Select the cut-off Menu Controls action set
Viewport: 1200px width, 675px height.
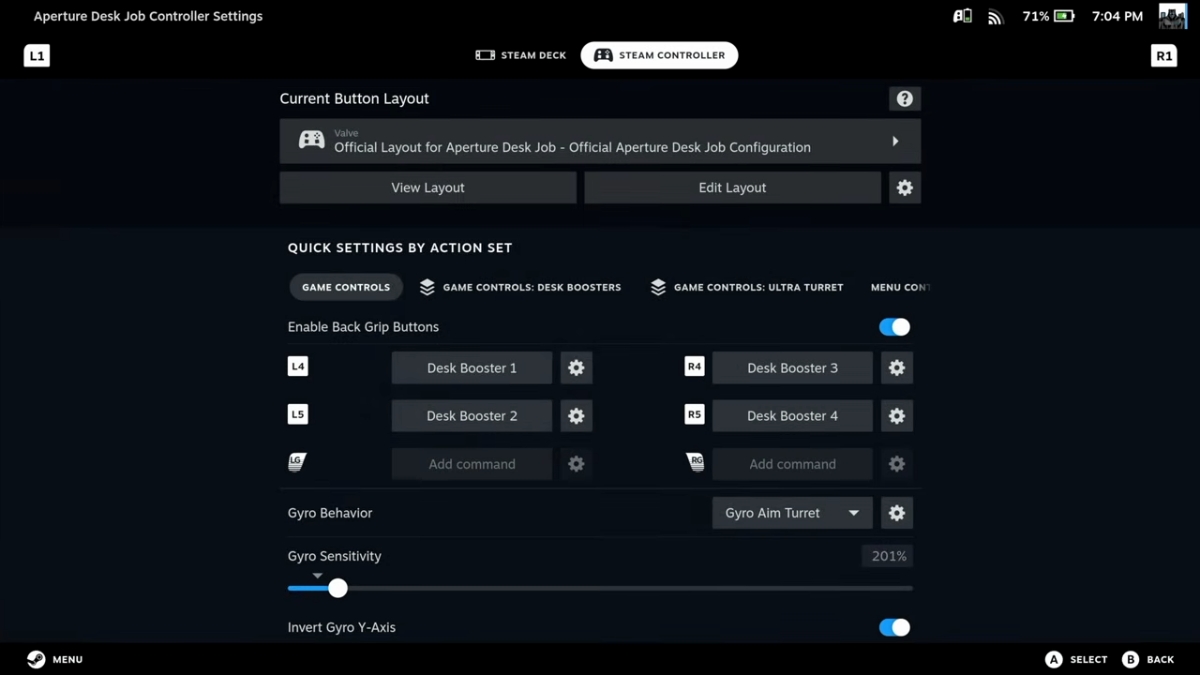(898, 287)
